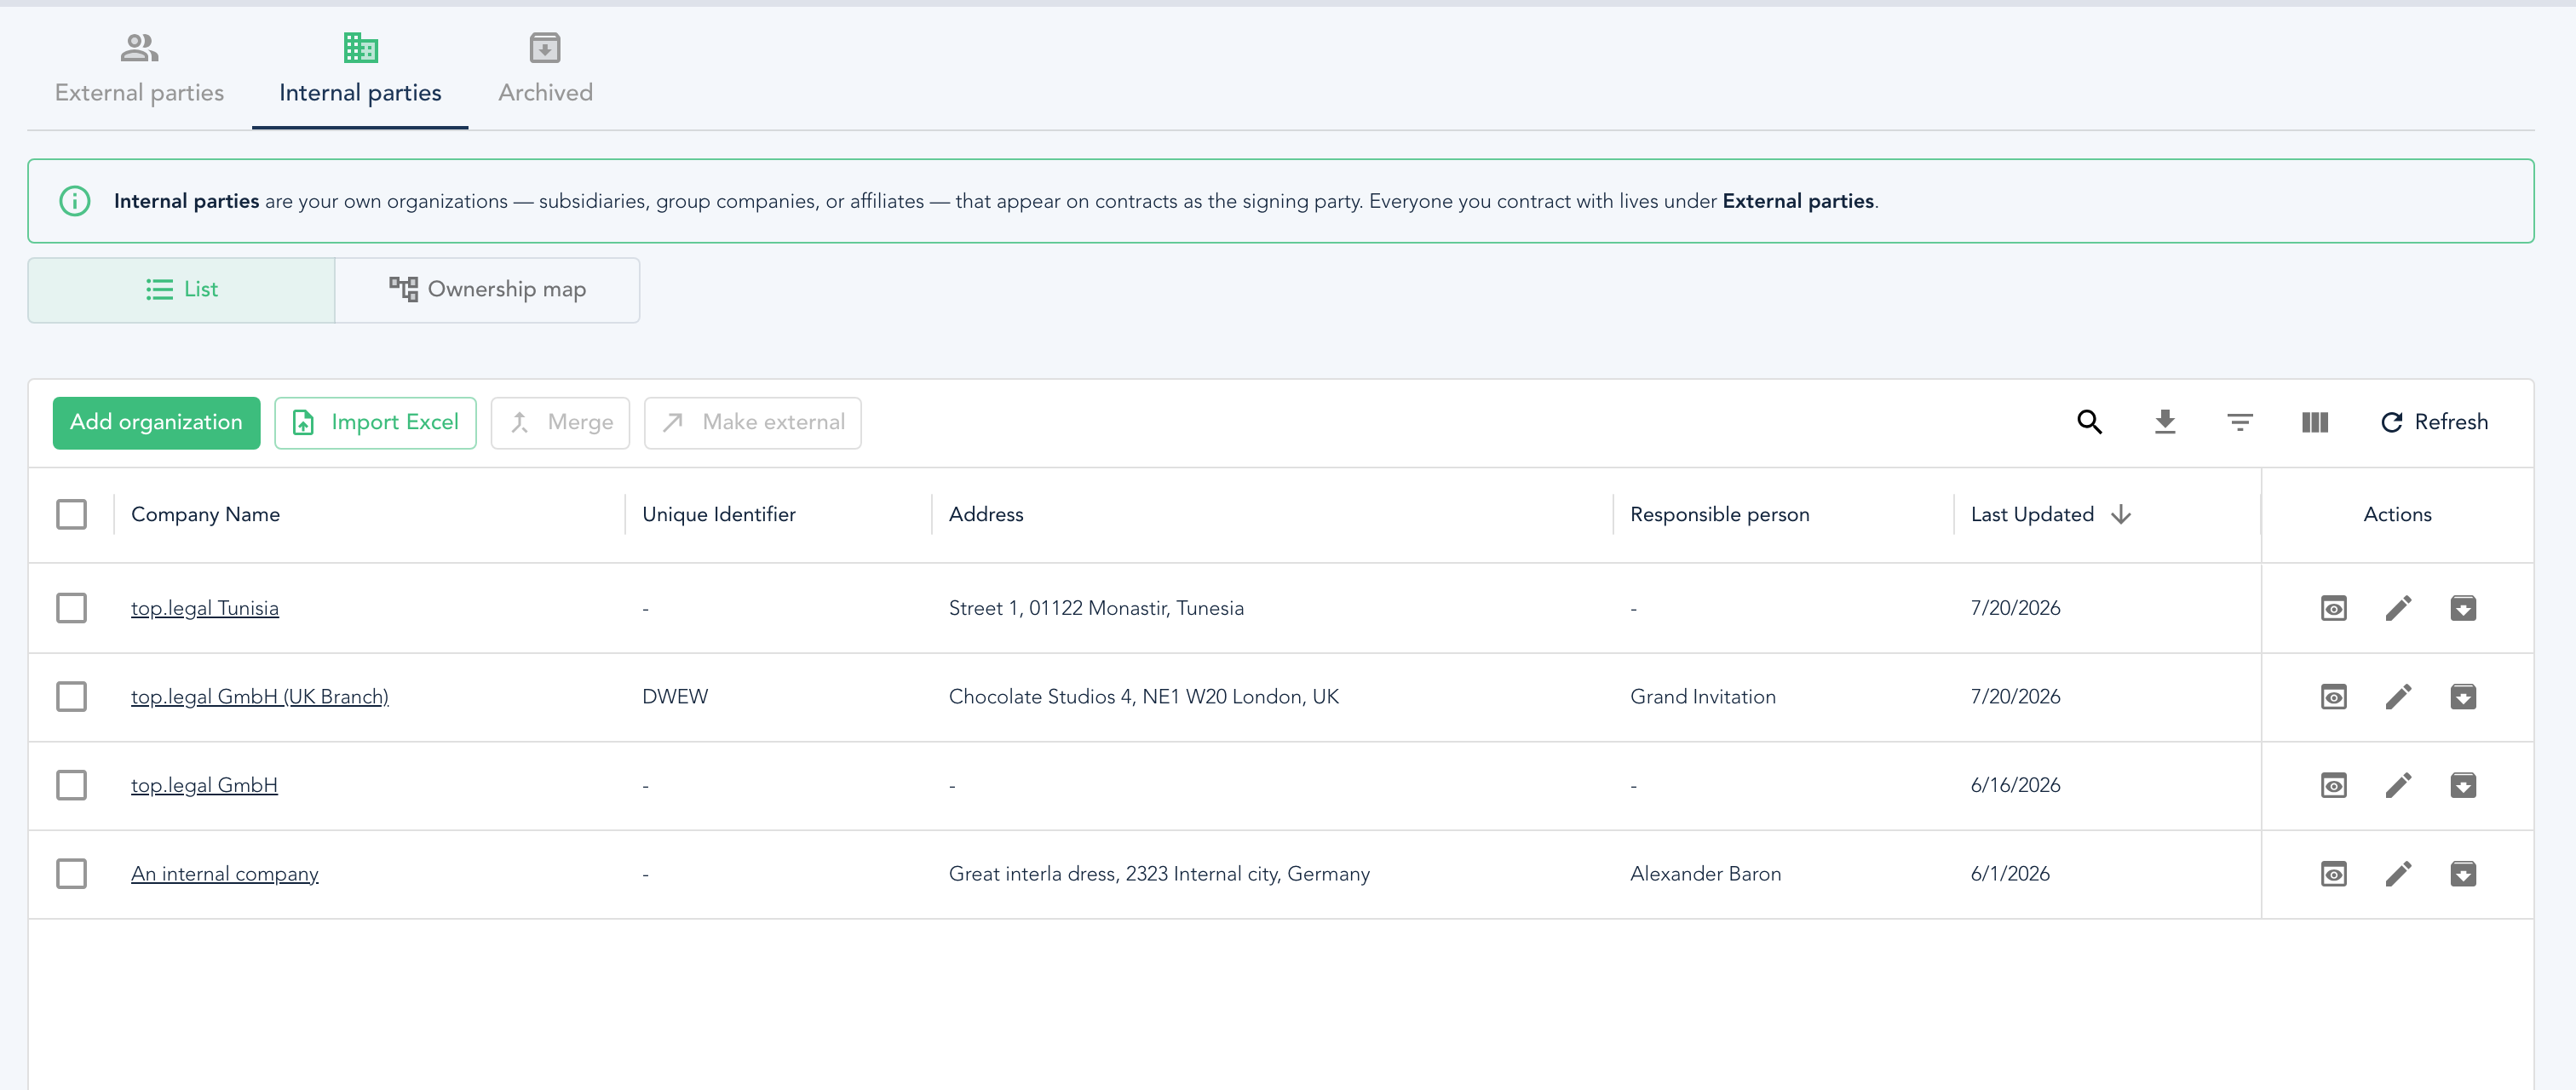Image resolution: width=2576 pixels, height=1090 pixels.
Task: Edit top.legal GmbH (UK Branch) with pencil
Action: (x=2398, y=696)
